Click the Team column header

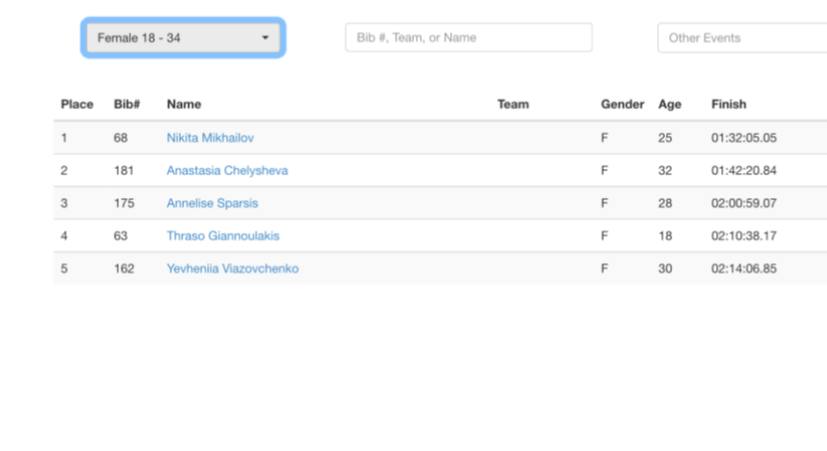tap(513, 104)
